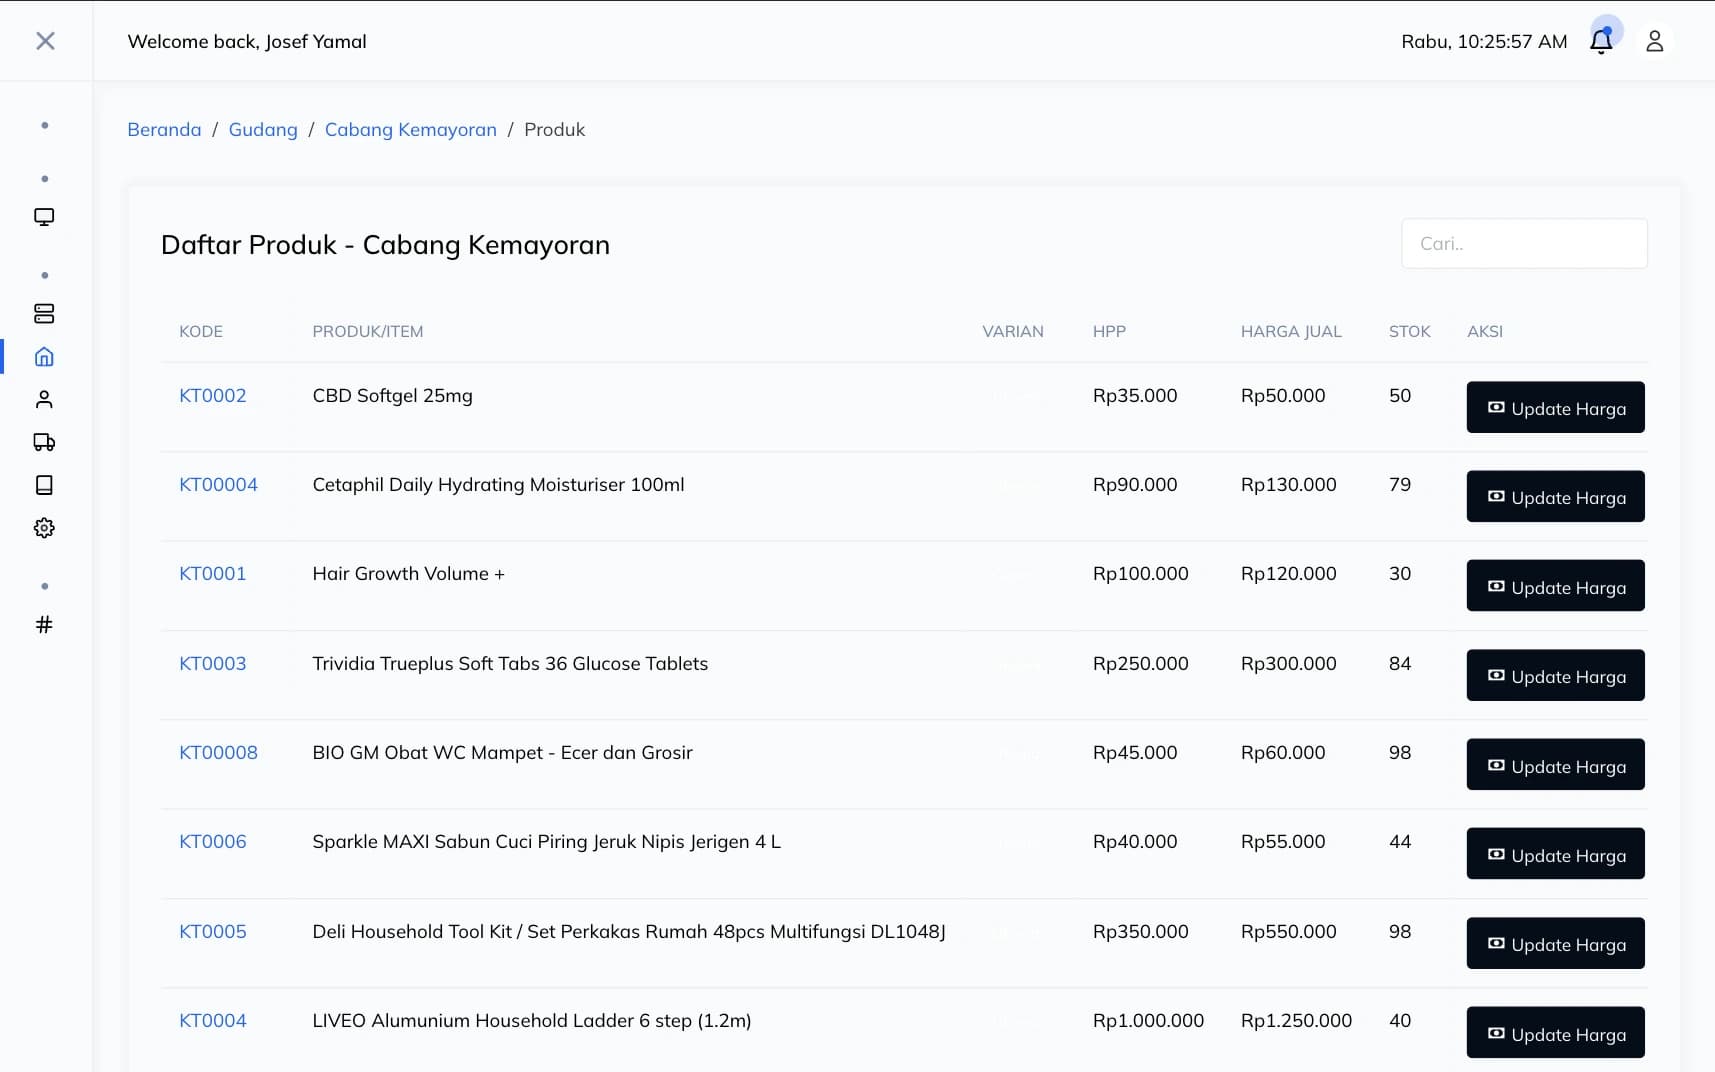
Task: Go to Beranda breadcrumb
Action: tap(164, 130)
